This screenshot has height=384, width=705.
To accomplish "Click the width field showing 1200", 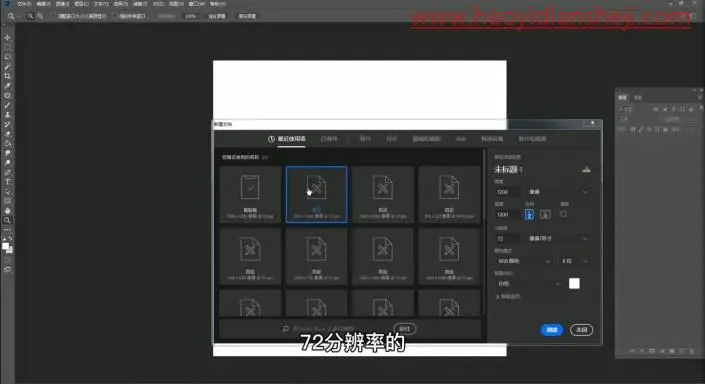I will (x=507, y=192).
